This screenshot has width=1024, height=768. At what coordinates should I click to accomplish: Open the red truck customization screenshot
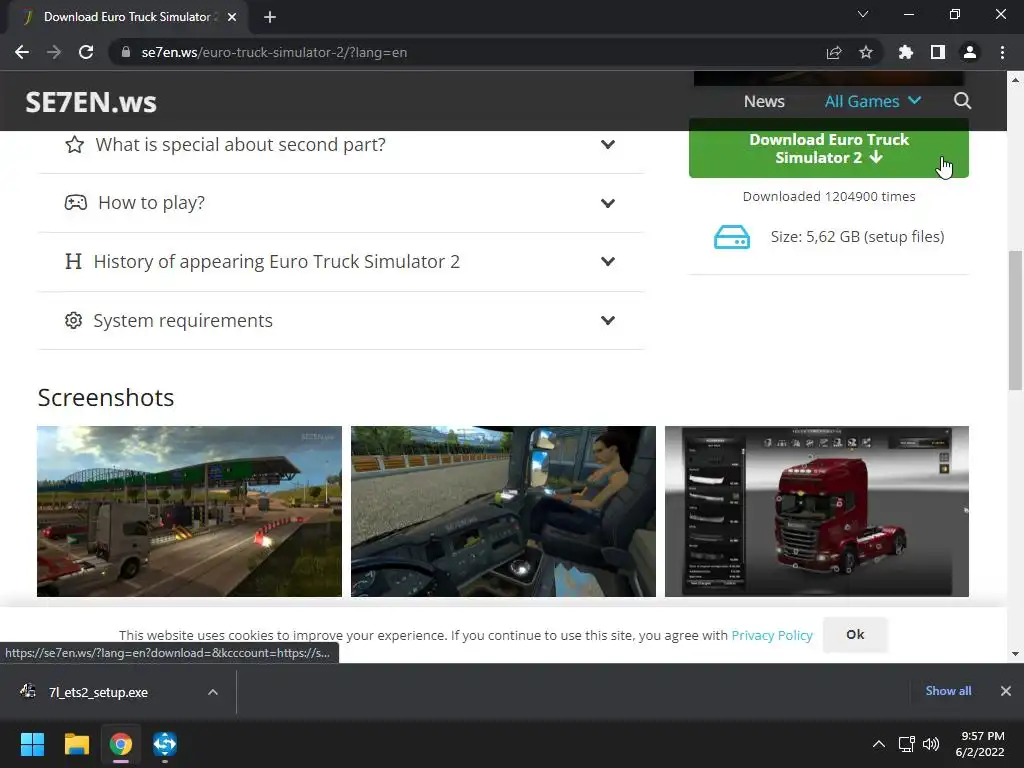pos(816,511)
